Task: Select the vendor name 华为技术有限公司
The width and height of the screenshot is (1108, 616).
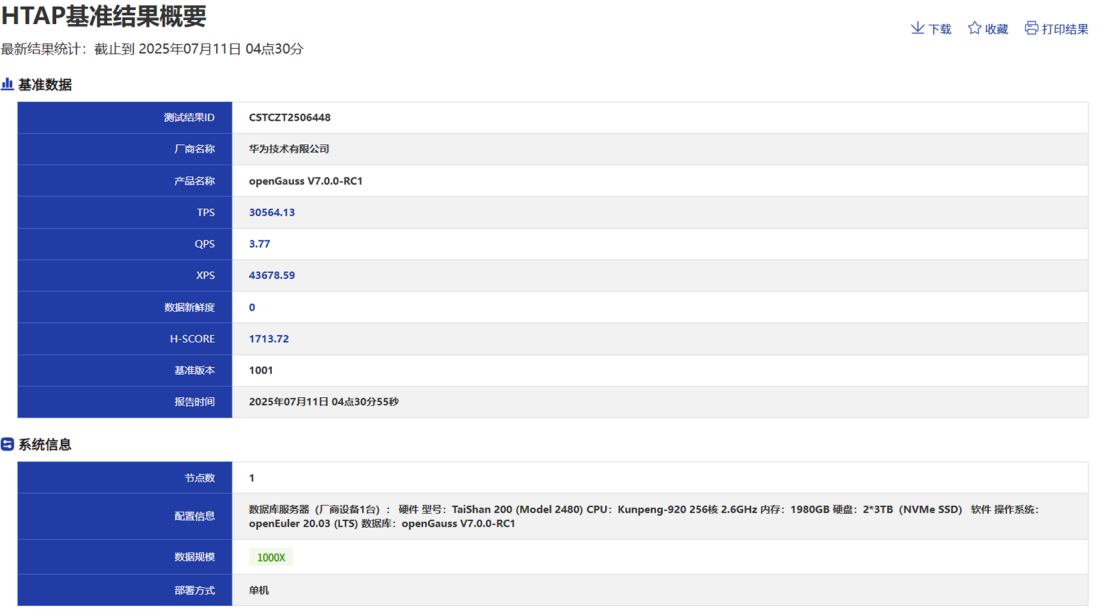Action: (288, 149)
